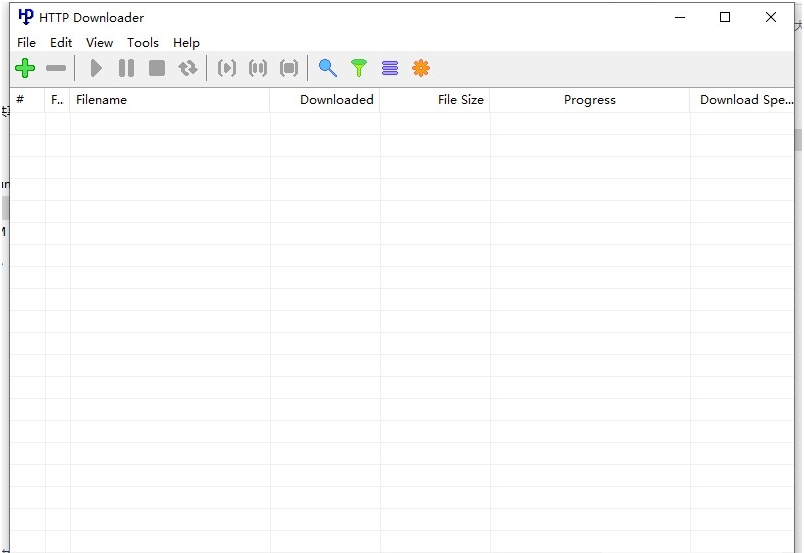Click the Stop All bracketed stop icon
This screenshot has width=804, height=553.
click(x=289, y=68)
